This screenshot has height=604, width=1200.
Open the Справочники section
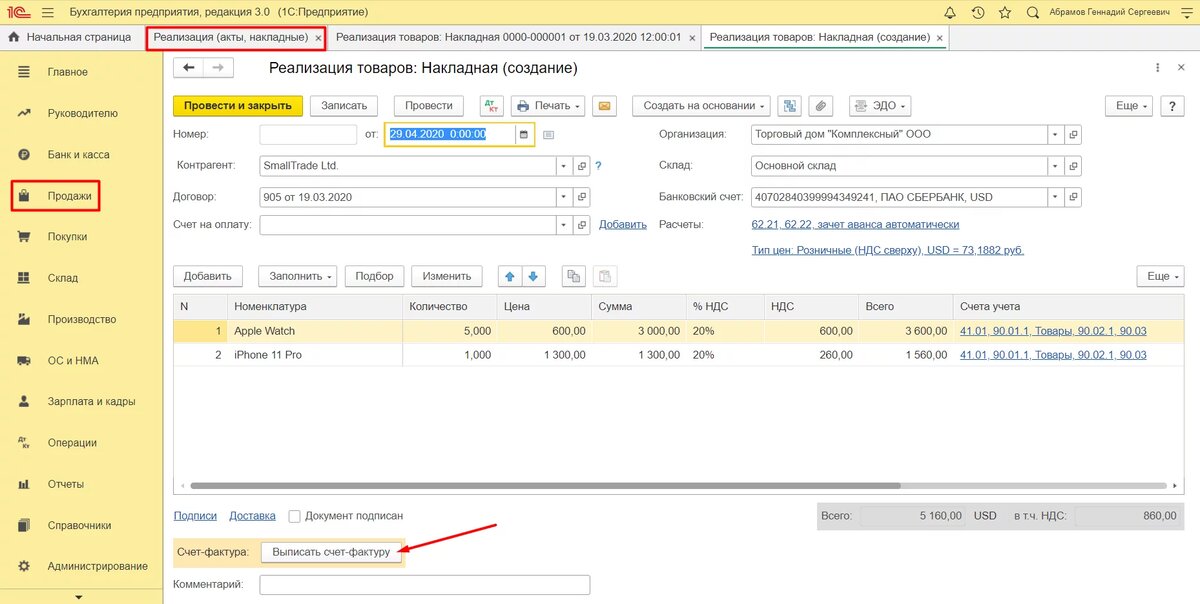[x=79, y=525]
